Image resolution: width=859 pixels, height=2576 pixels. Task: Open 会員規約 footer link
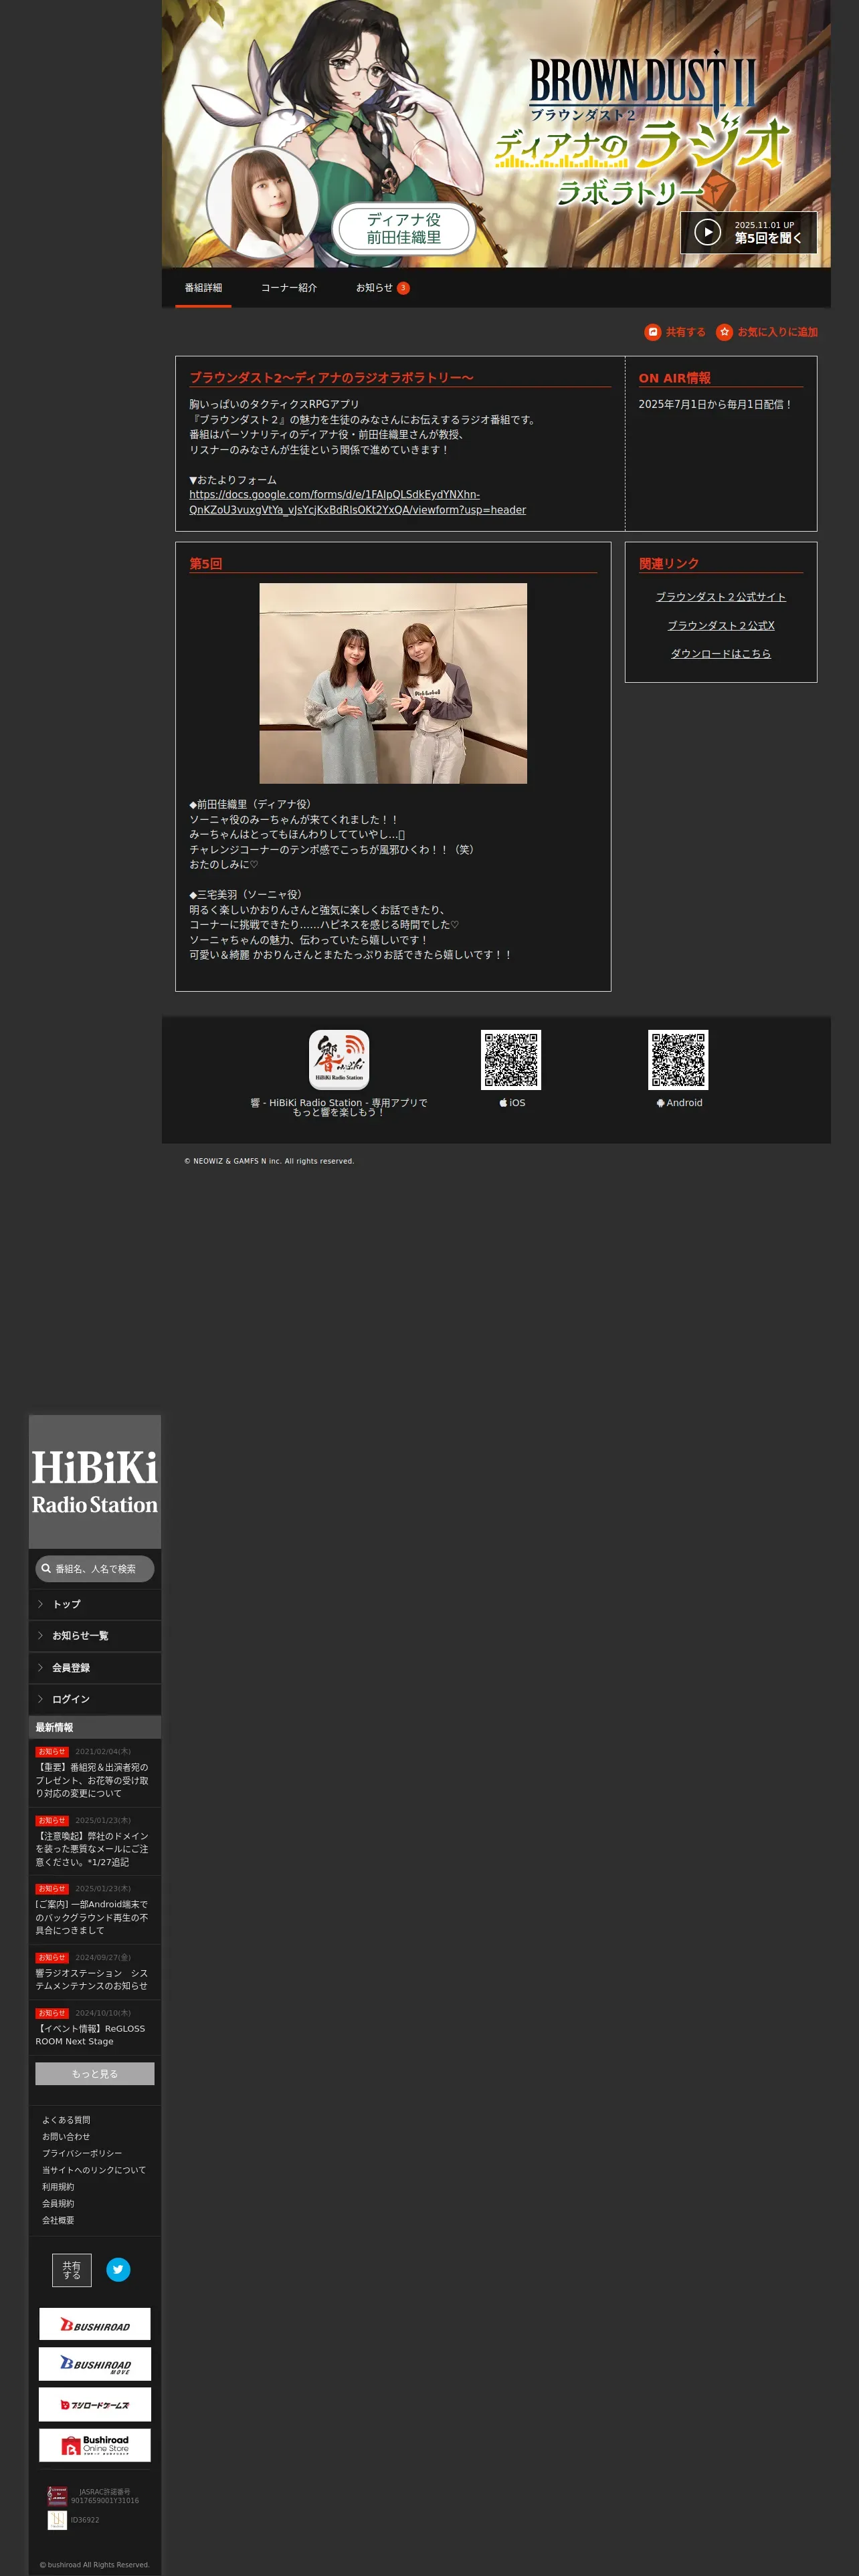[x=58, y=2204]
